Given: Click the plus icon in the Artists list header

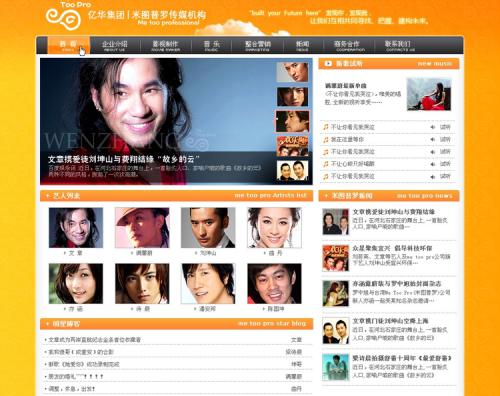Looking at the screenshot, I should click(x=48, y=196).
